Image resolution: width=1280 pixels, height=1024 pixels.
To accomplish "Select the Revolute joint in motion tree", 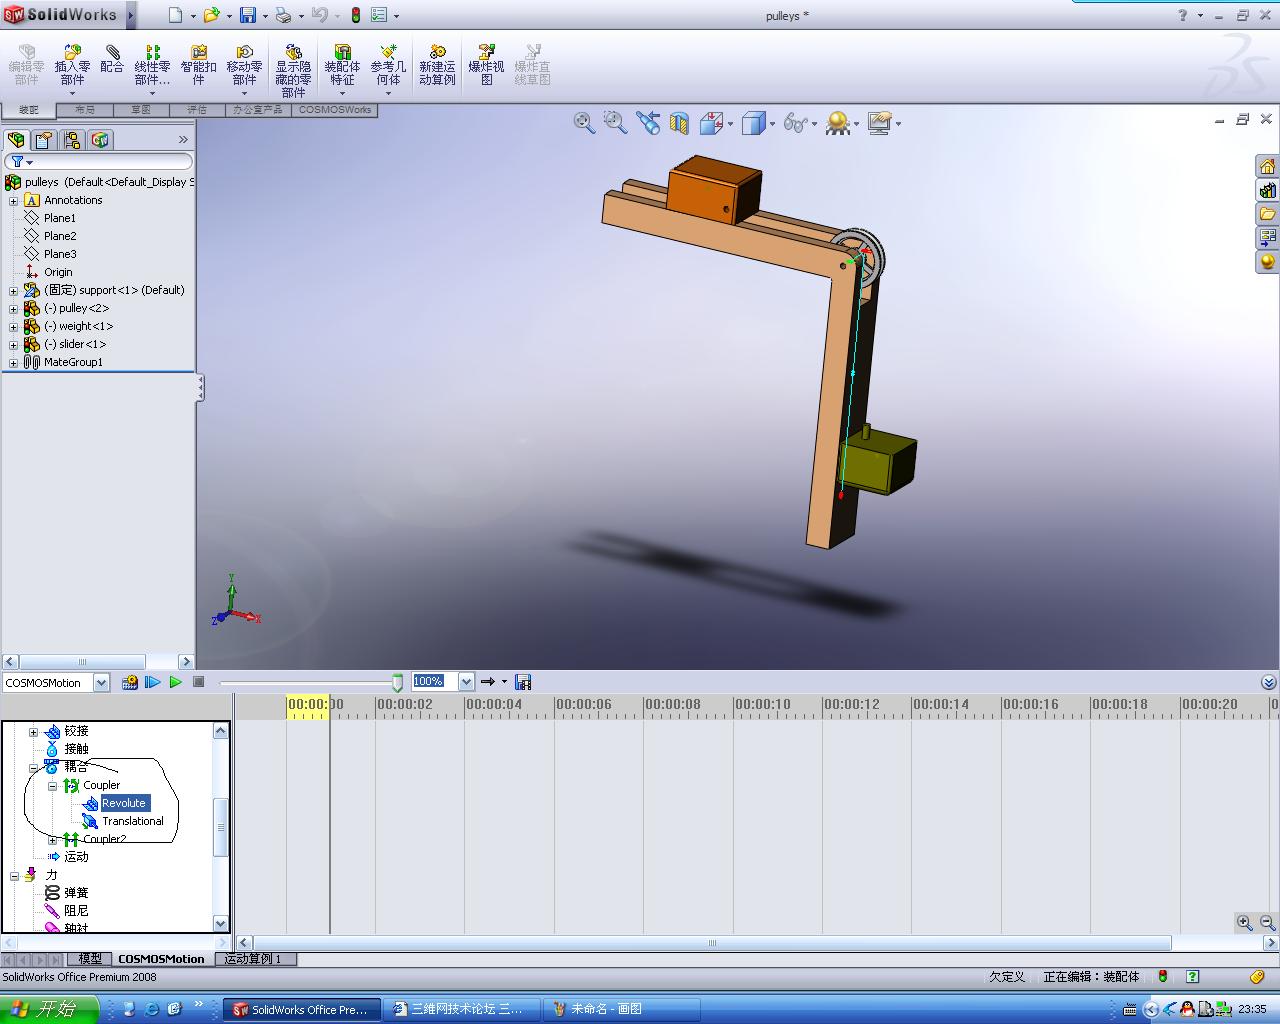I will pos(124,803).
